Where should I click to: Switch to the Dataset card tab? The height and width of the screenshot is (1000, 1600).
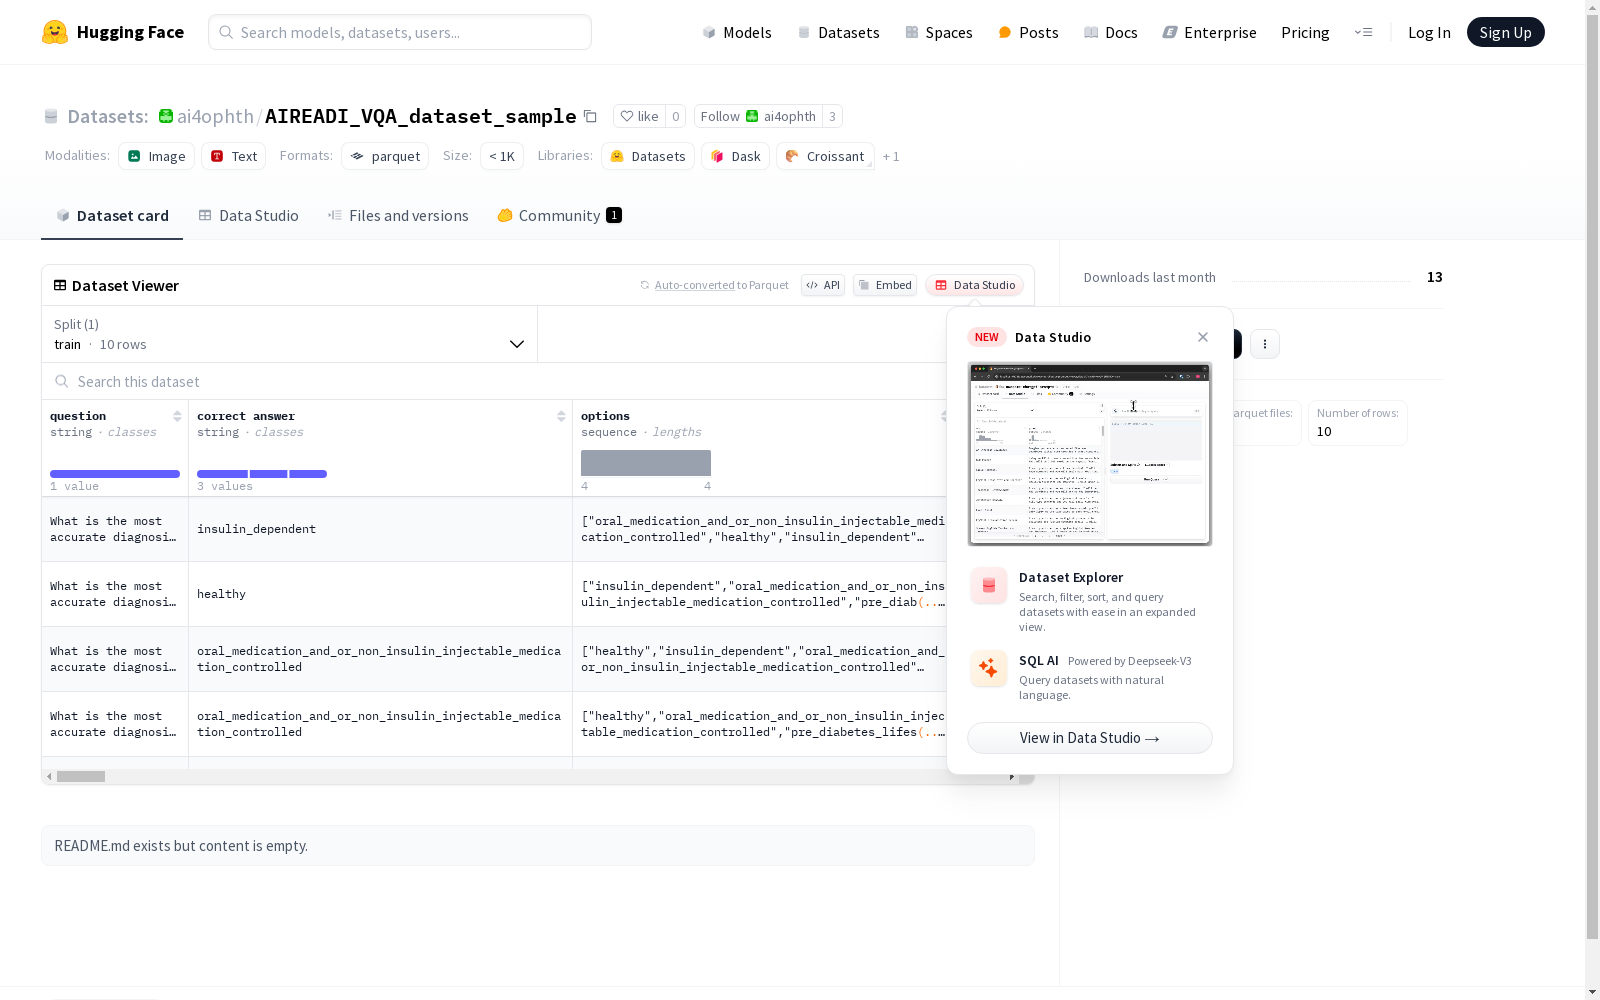[x=112, y=216]
